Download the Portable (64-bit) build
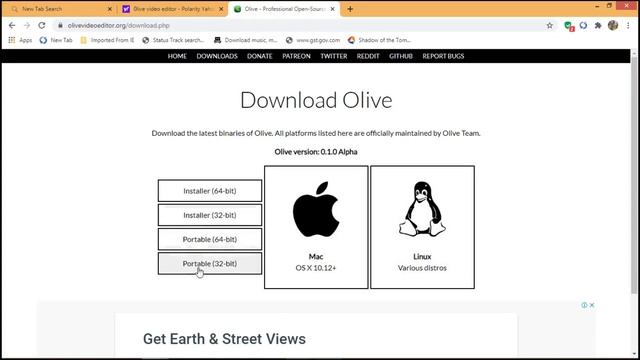640x360 pixels. tap(210, 239)
